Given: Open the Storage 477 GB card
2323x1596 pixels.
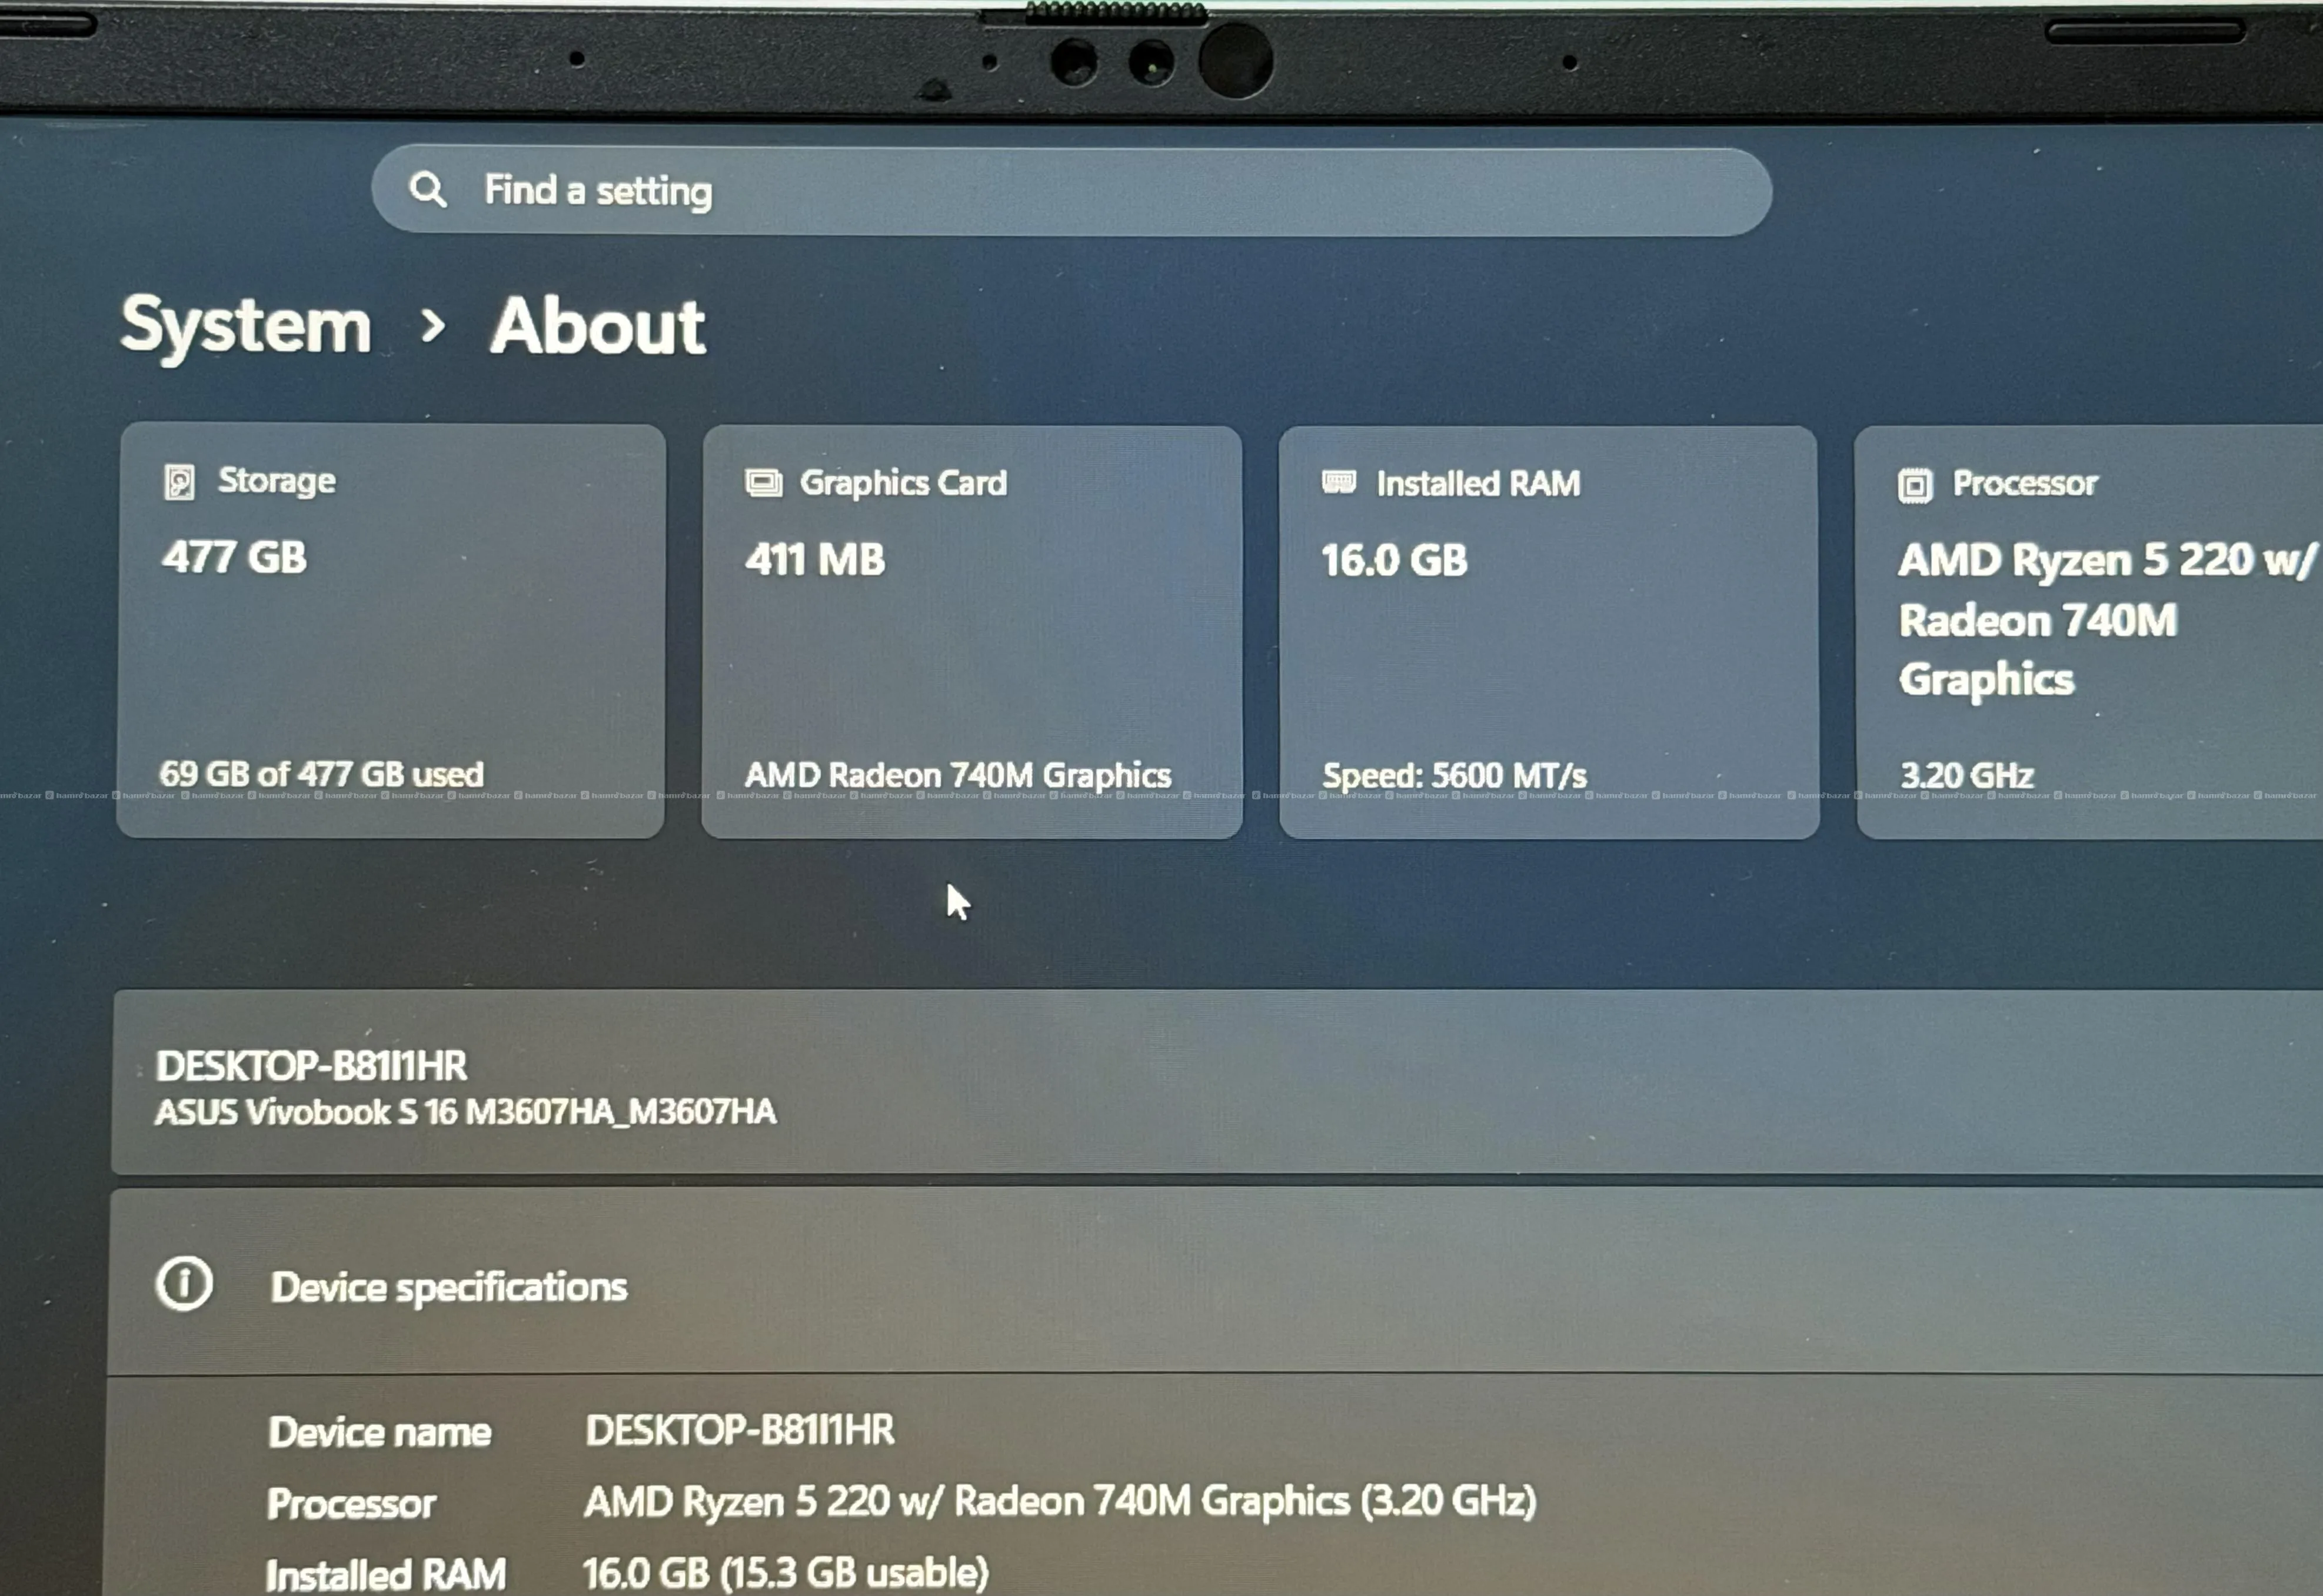Looking at the screenshot, I should coord(391,640).
